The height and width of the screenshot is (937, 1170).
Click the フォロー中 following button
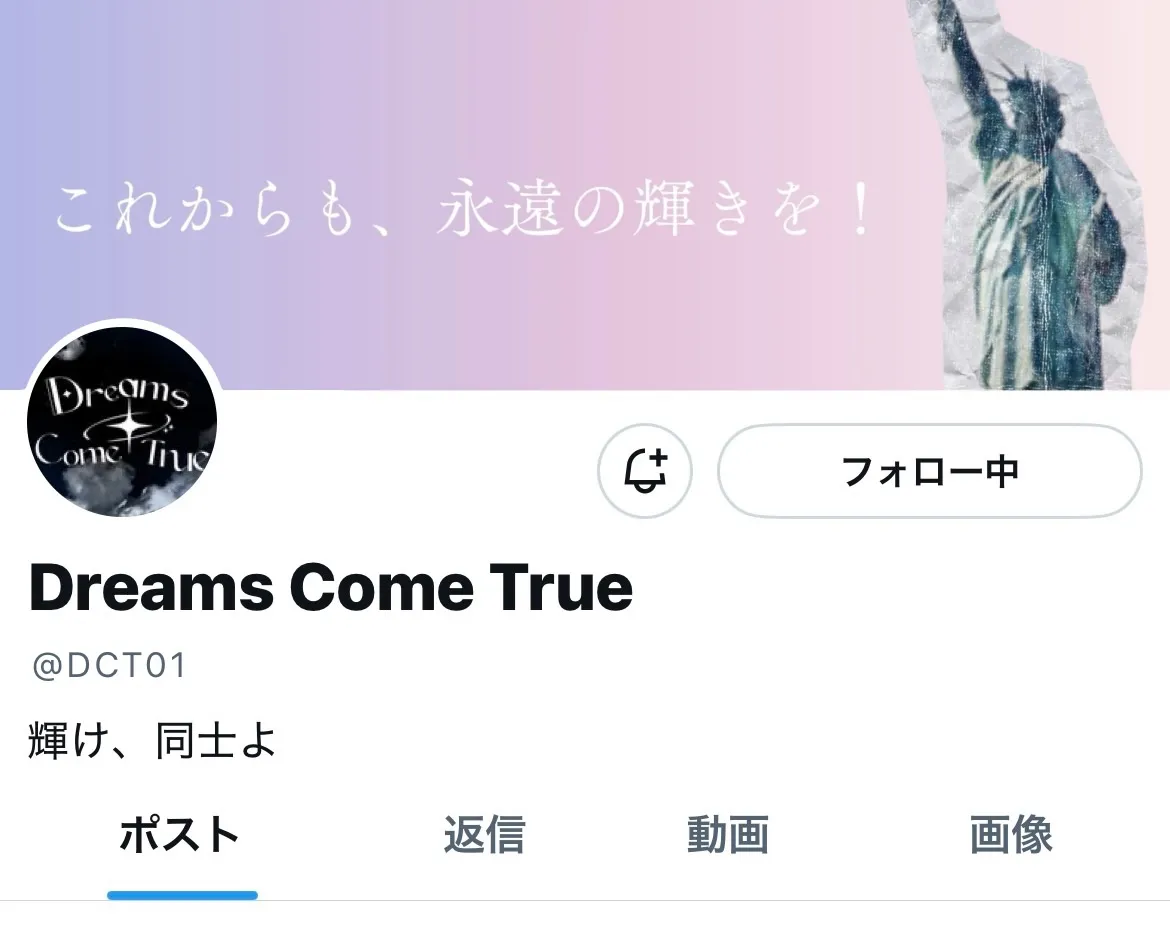(930, 471)
